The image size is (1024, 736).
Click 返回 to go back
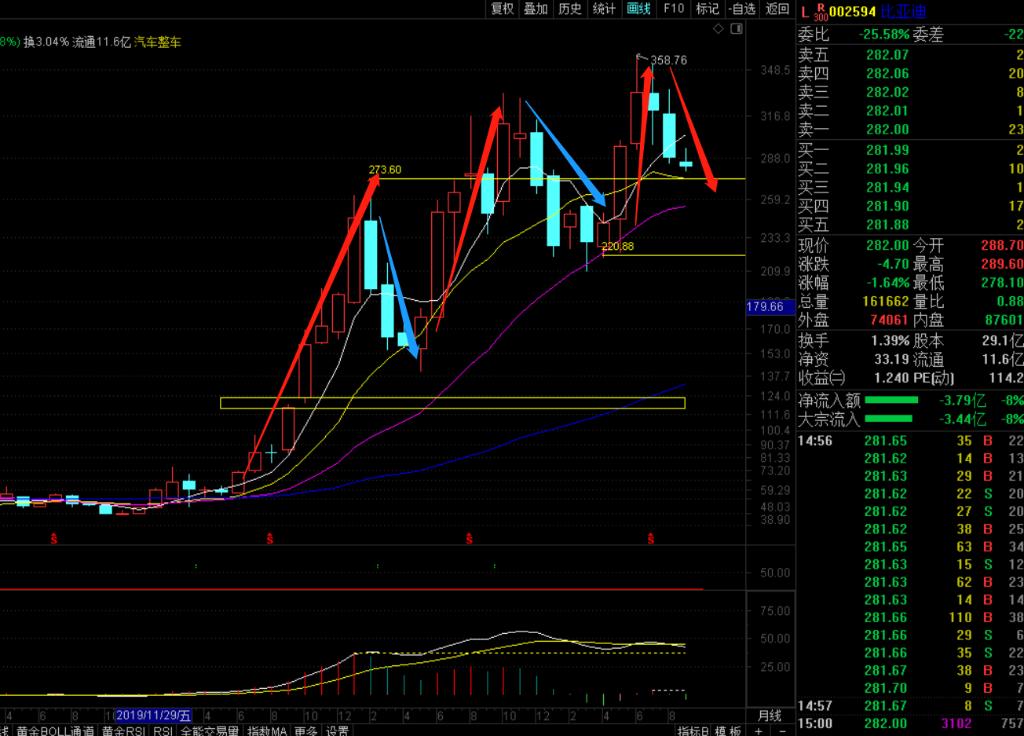777,9
